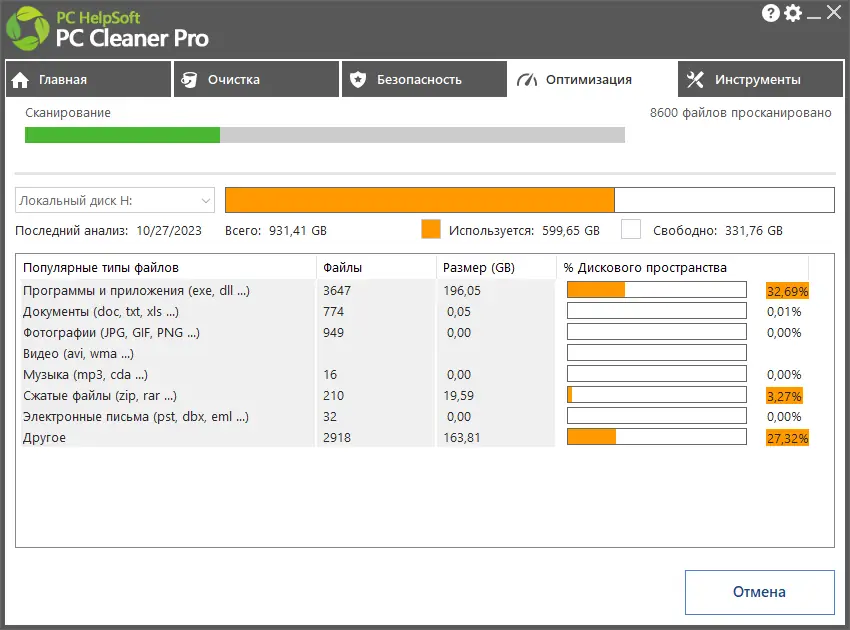Click the 2918 files count
The width and height of the screenshot is (850, 630).
coord(337,438)
